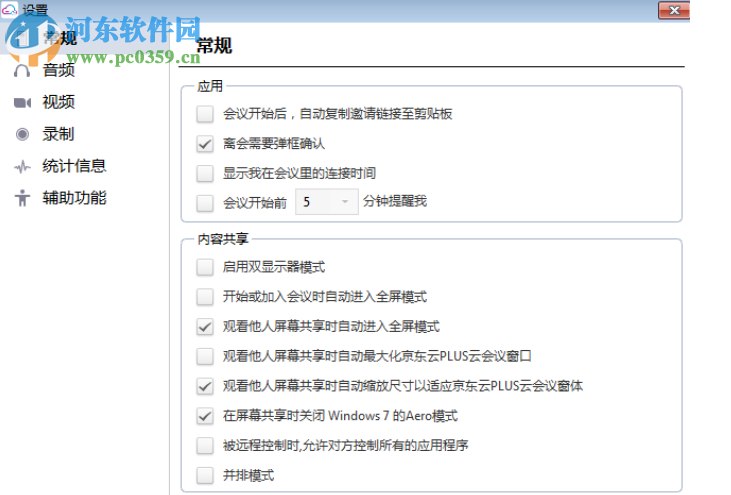Check 观看他人屏幕共享时自动最大化 window option
Screen dimensions: 731x495
pos(205,357)
